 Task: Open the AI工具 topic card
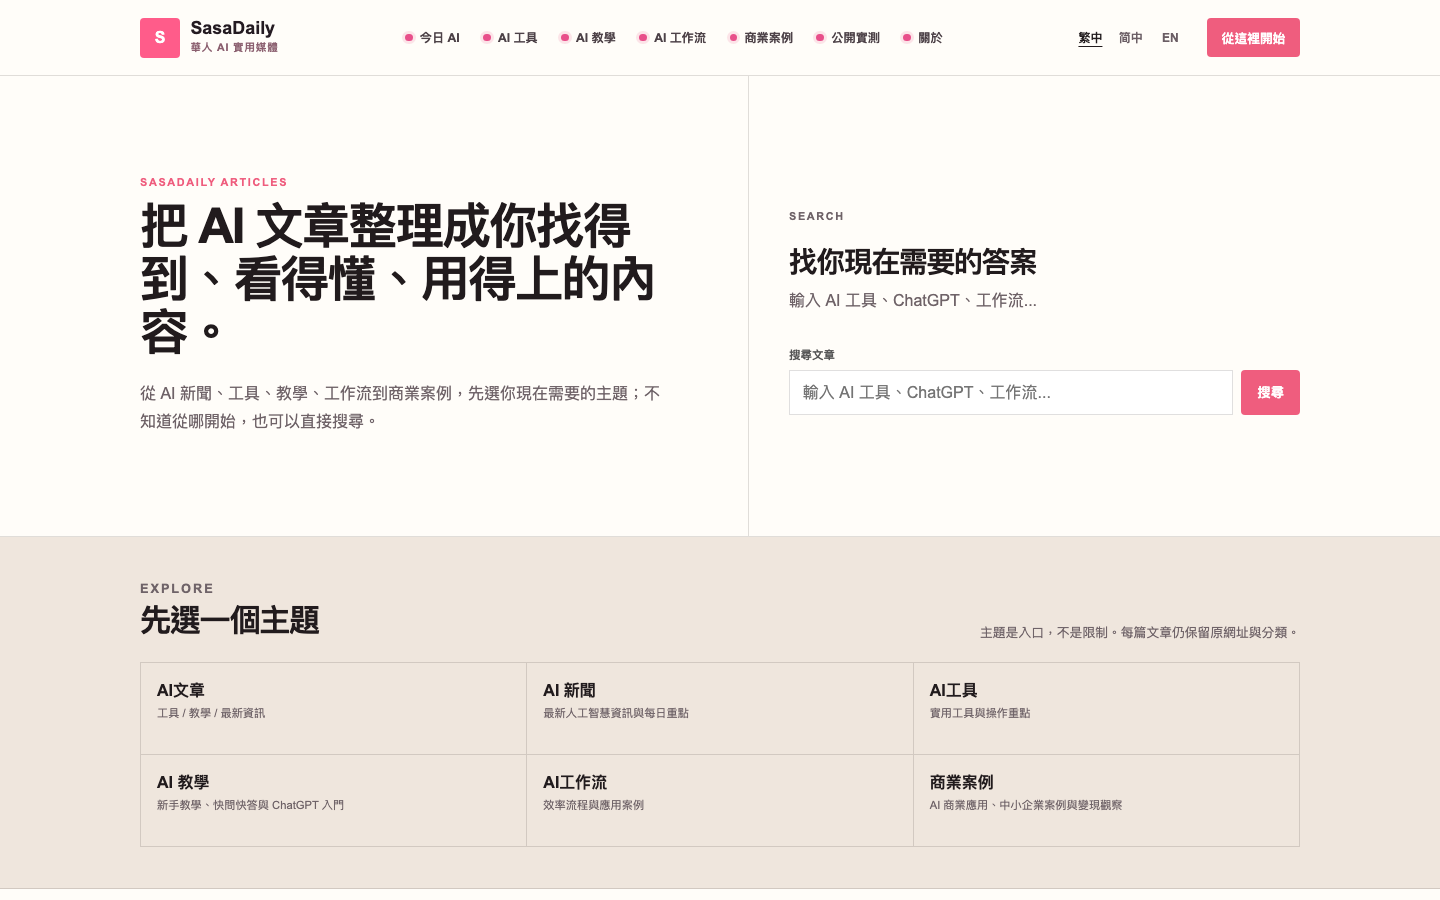pos(1106,708)
